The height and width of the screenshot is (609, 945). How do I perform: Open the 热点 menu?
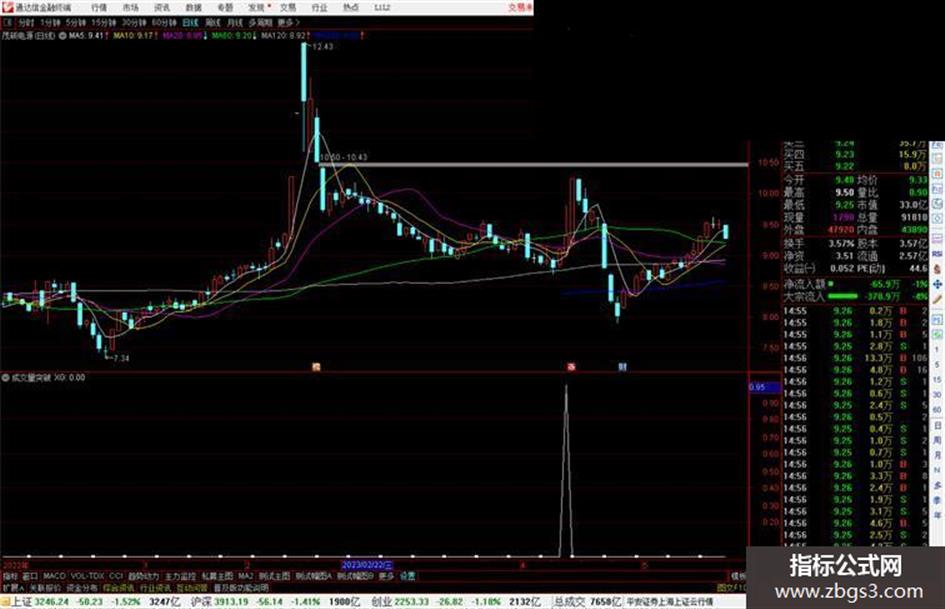coord(351,8)
